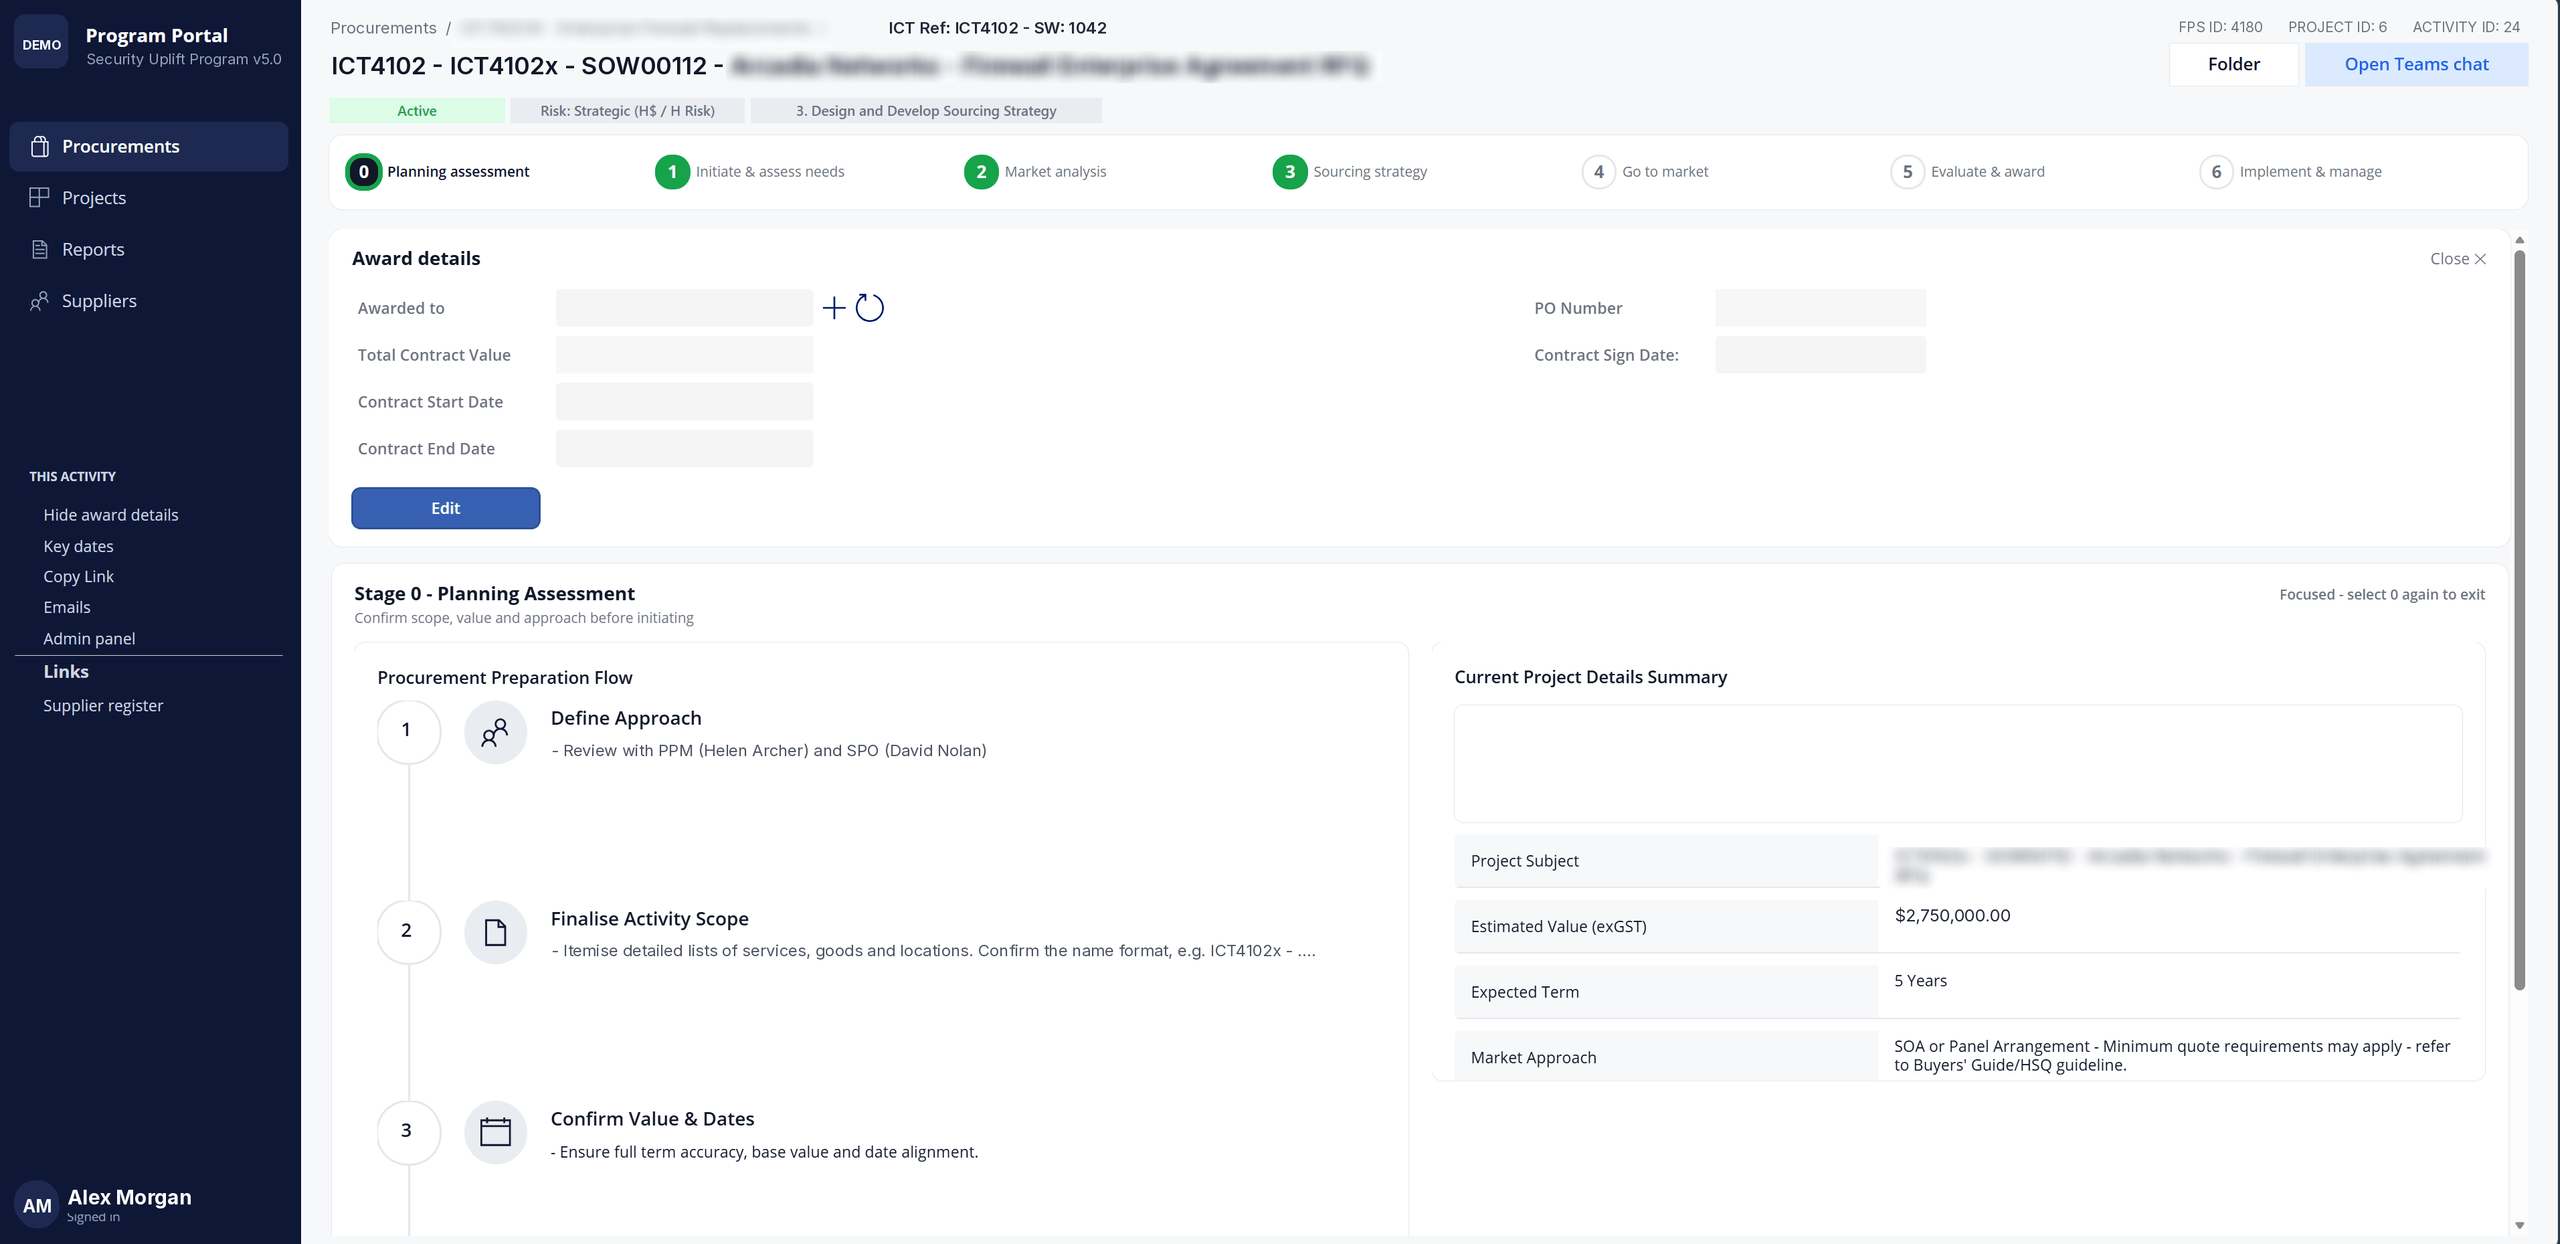
Task: Click the Procurements clipboard icon
Action: (x=40, y=146)
